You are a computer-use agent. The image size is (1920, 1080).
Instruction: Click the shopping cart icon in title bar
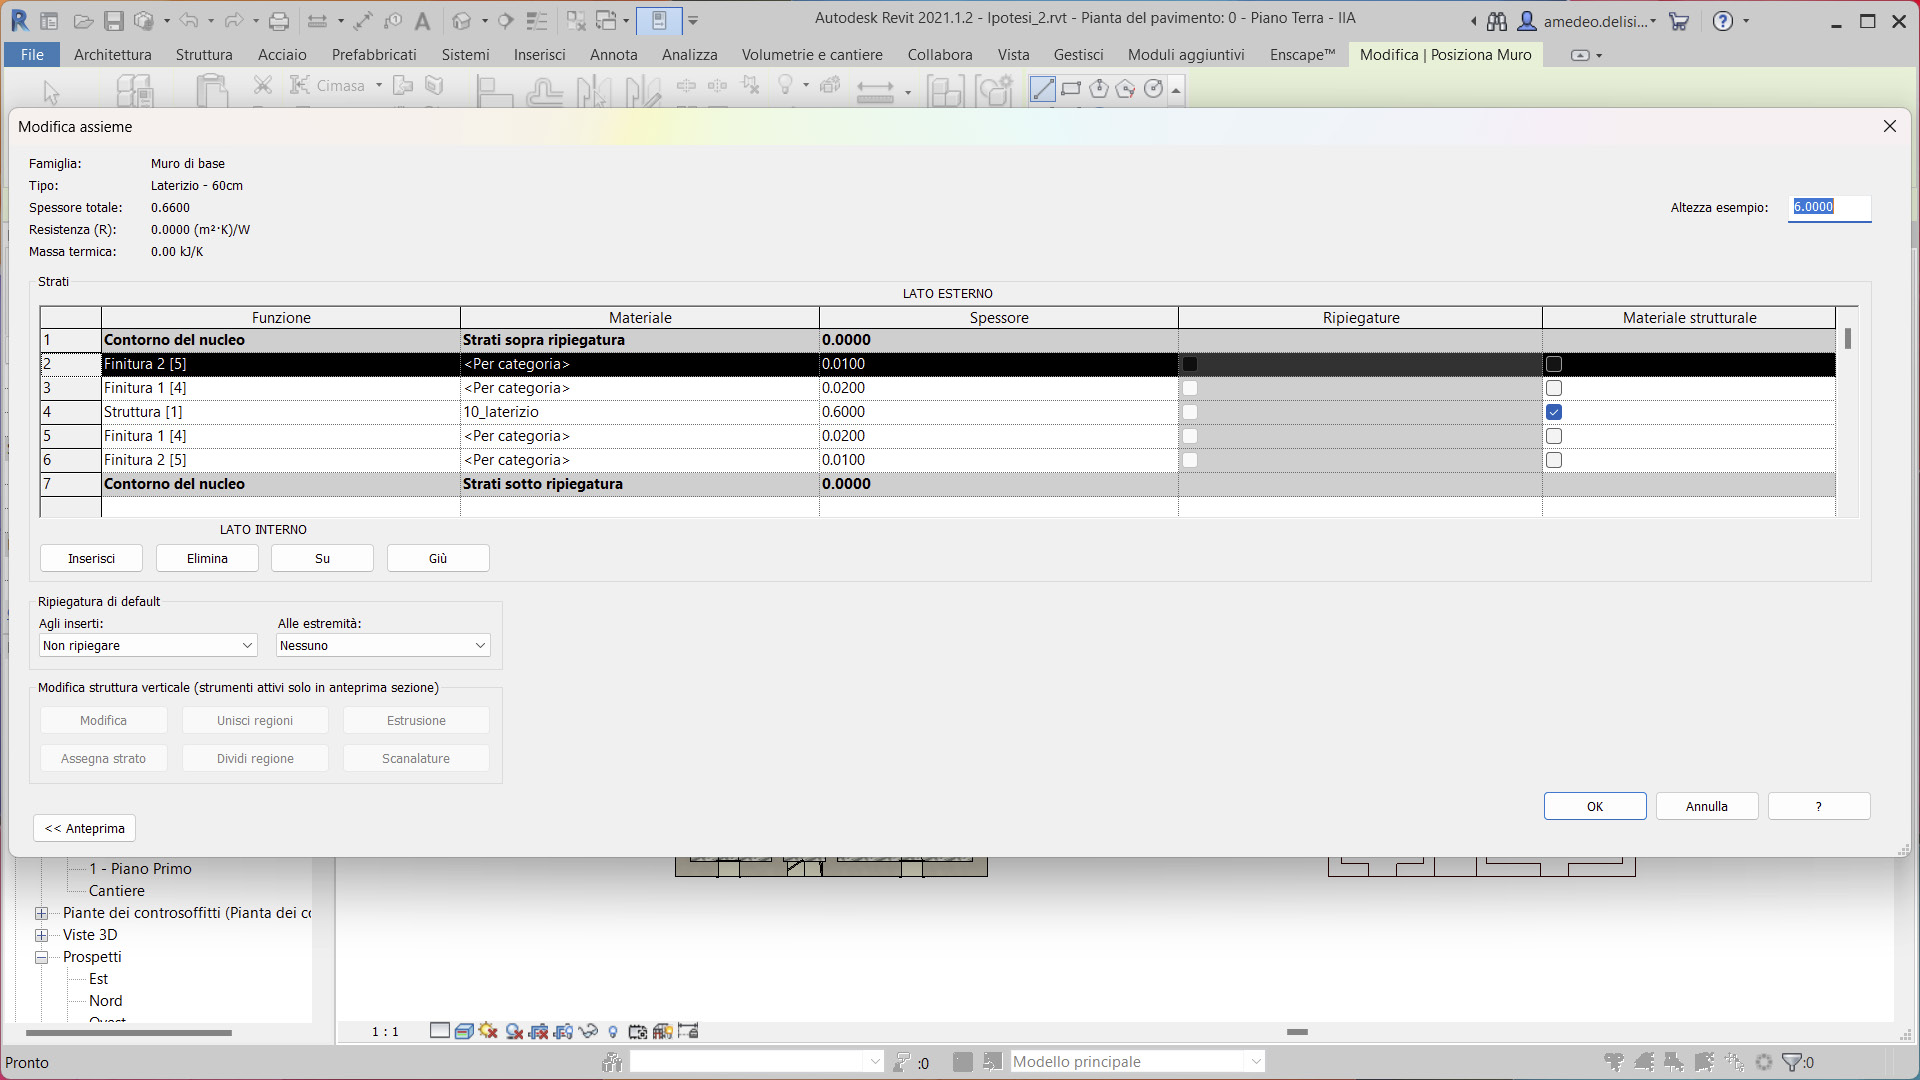click(1679, 21)
